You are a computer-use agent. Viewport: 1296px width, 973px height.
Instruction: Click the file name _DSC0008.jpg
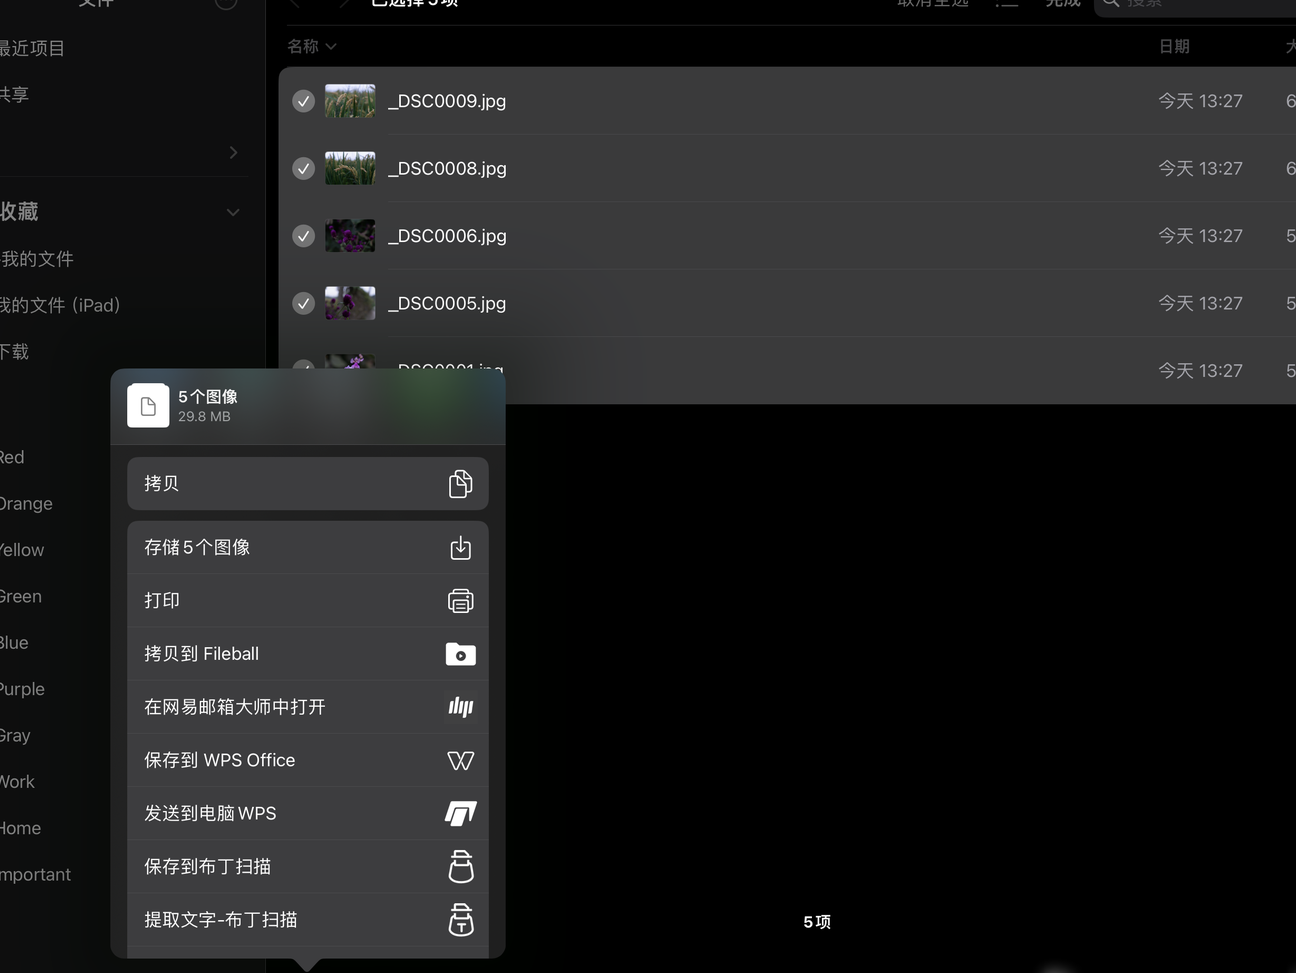(x=447, y=168)
